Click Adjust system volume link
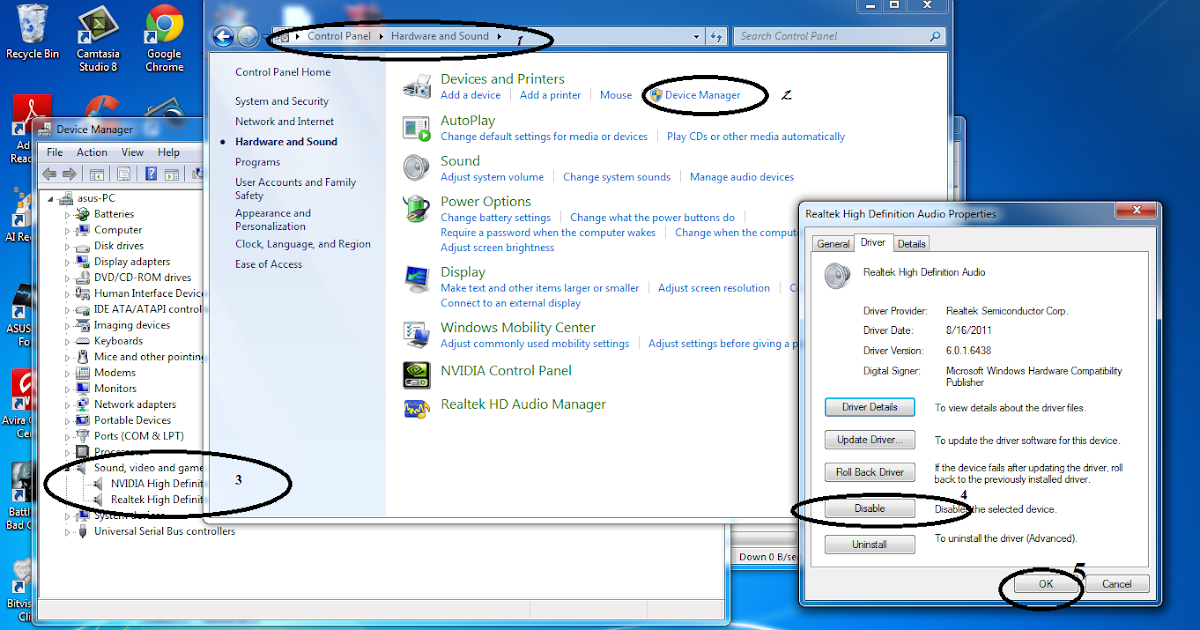The height and width of the screenshot is (630, 1200). (492, 177)
